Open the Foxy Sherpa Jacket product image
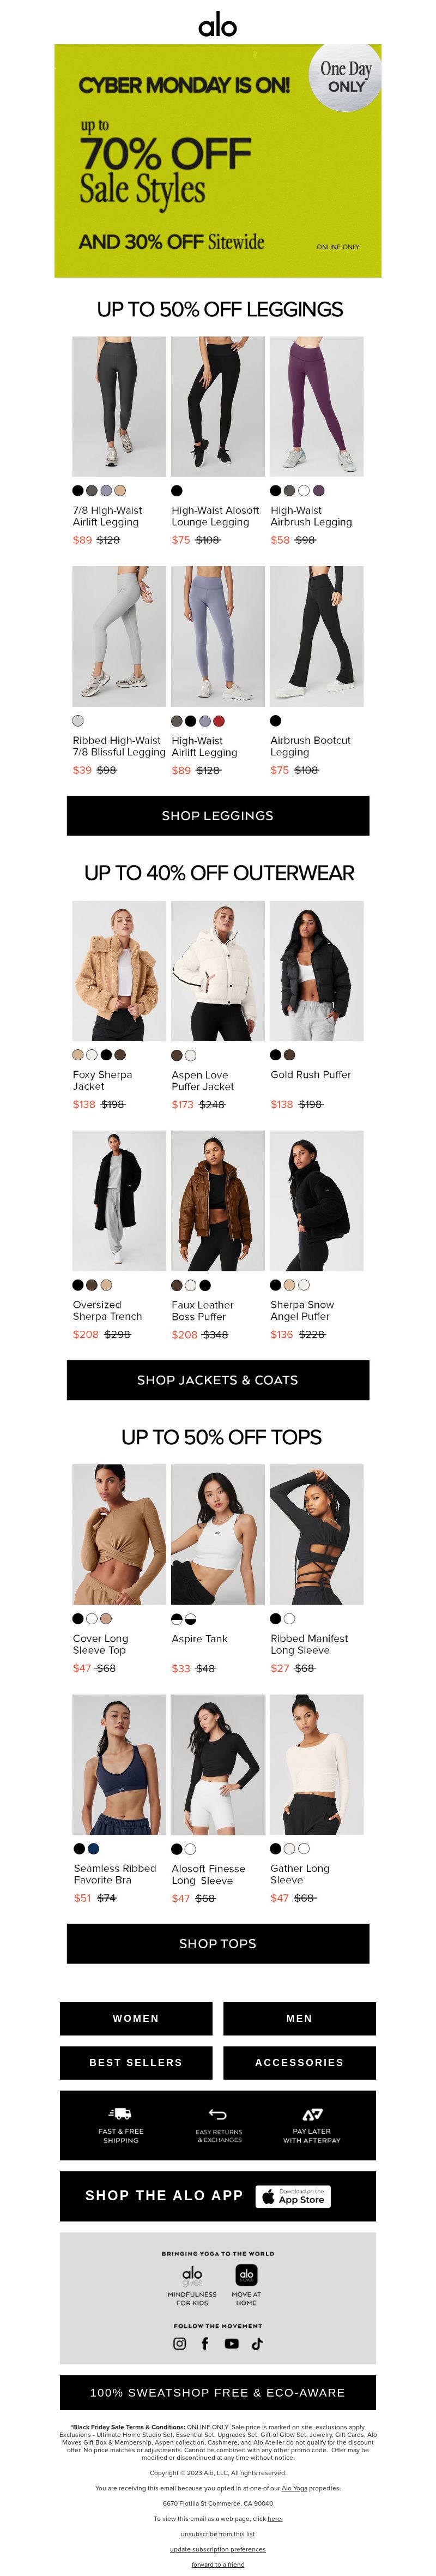 119,971
